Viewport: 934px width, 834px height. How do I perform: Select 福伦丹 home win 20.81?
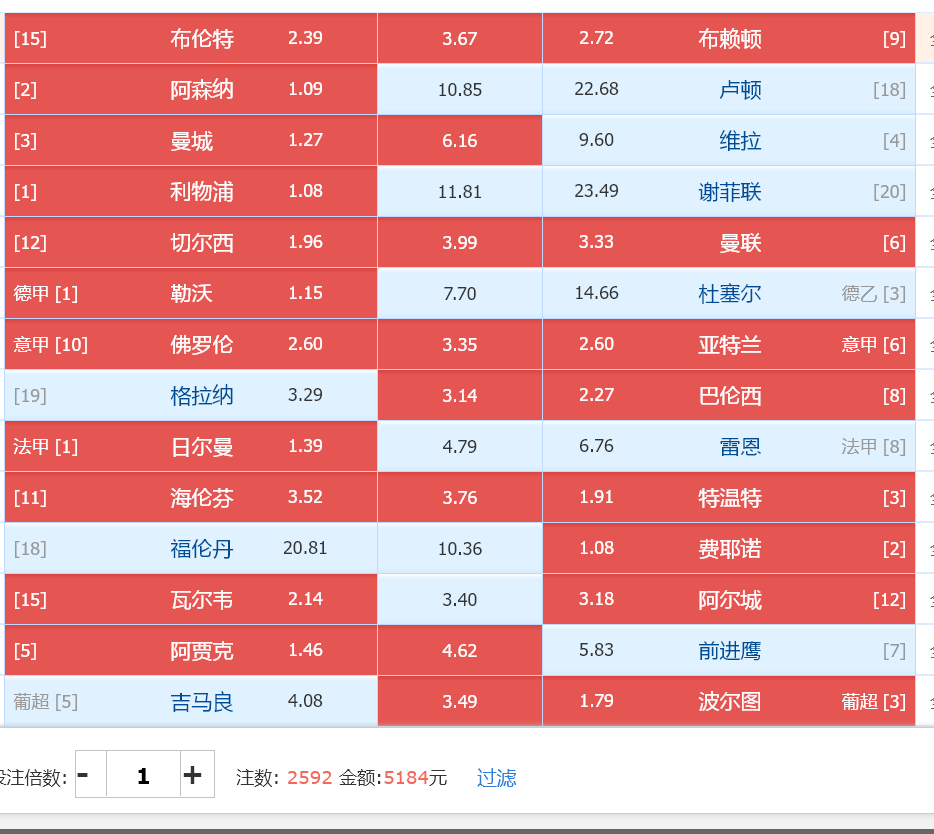[191, 548]
